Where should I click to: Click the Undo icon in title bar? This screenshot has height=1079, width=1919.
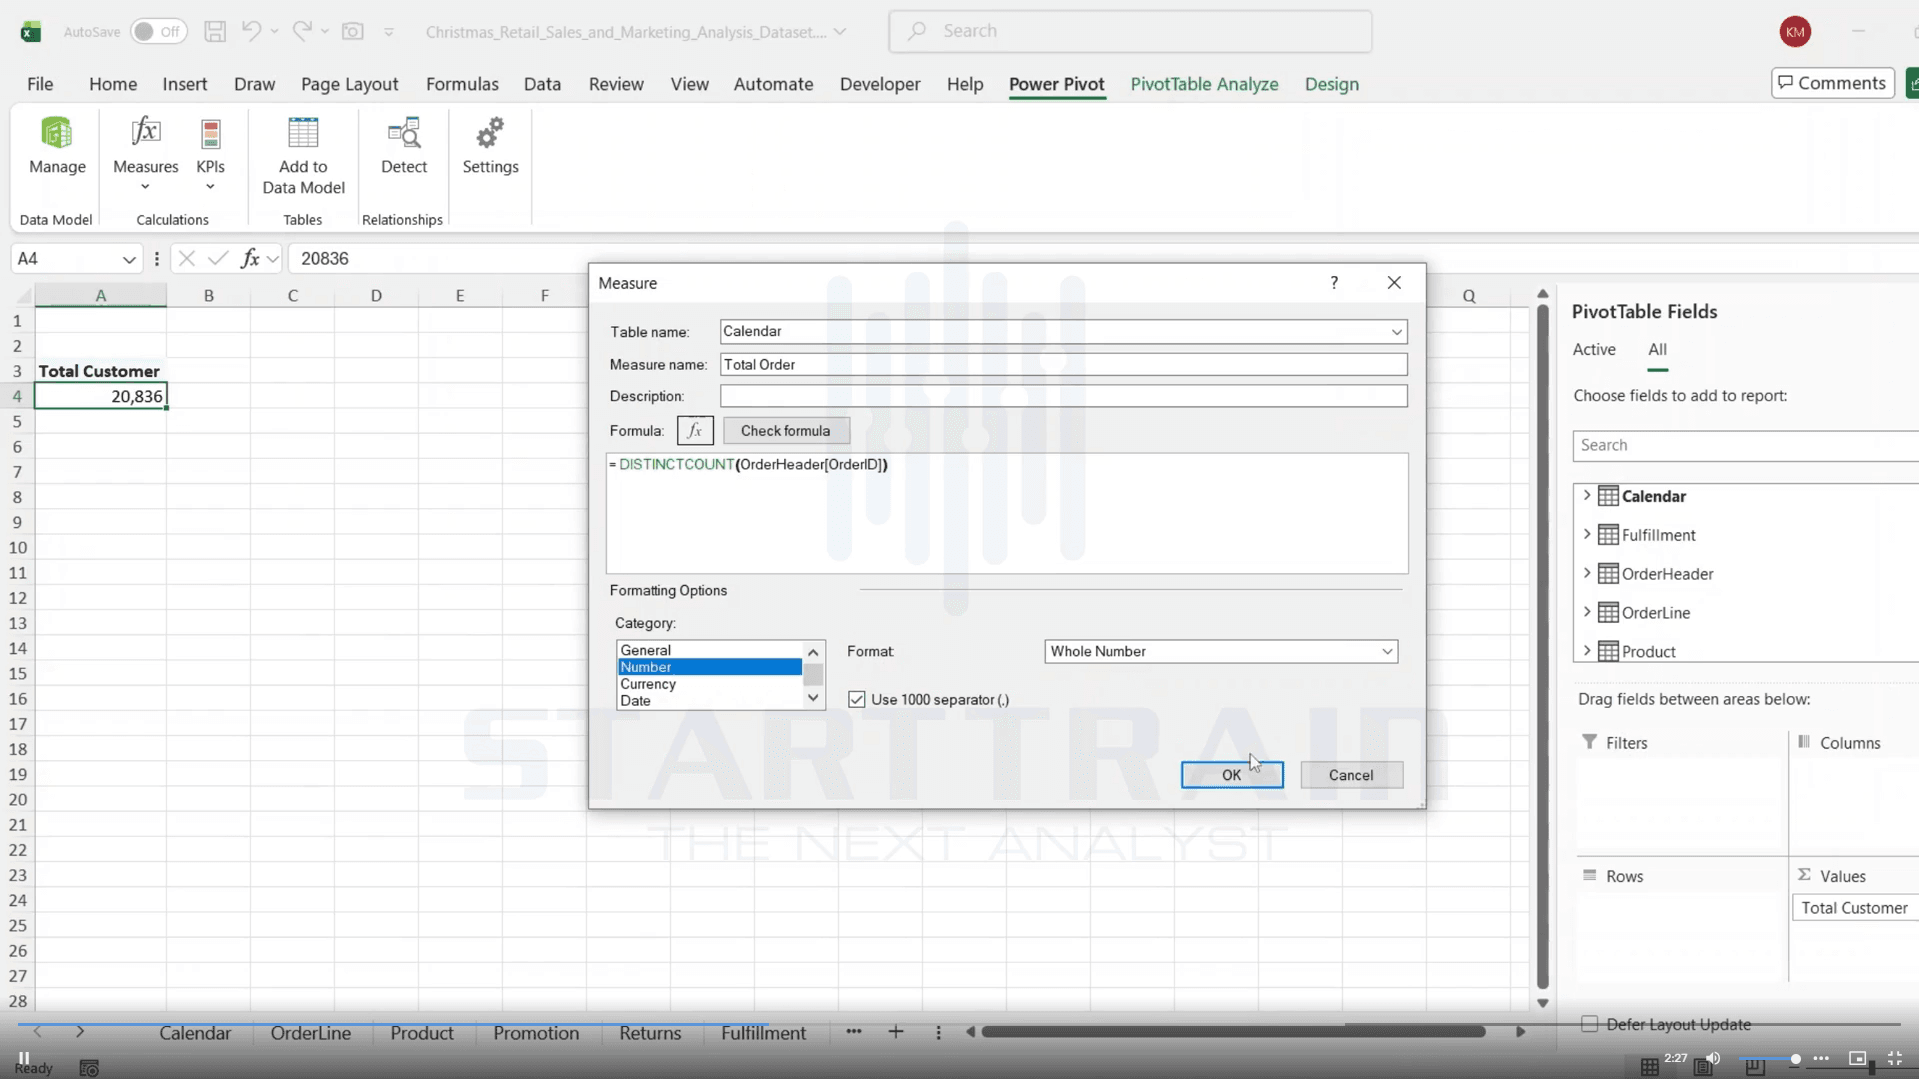(x=251, y=31)
